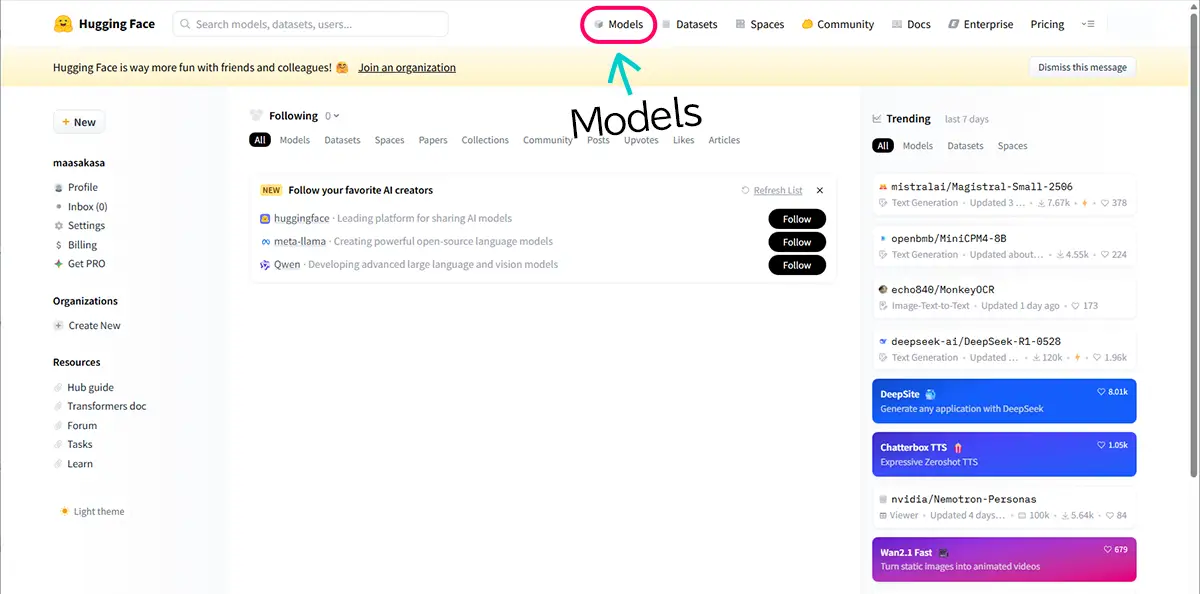Click the Billing card icon
This screenshot has width=1200, height=594.
point(59,245)
